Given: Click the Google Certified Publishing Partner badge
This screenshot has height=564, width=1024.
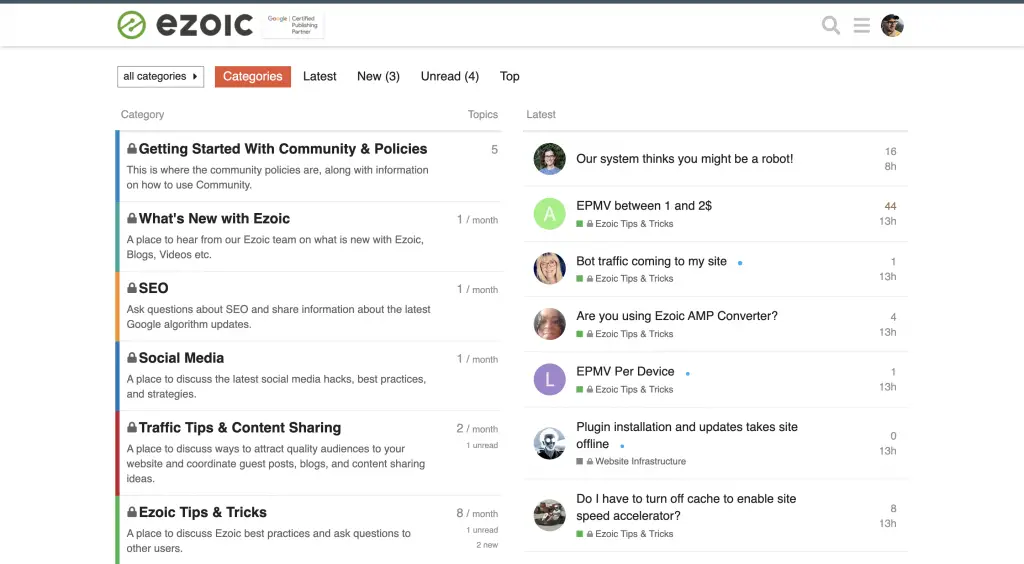Looking at the screenshot, I should (x=293, y=25).
